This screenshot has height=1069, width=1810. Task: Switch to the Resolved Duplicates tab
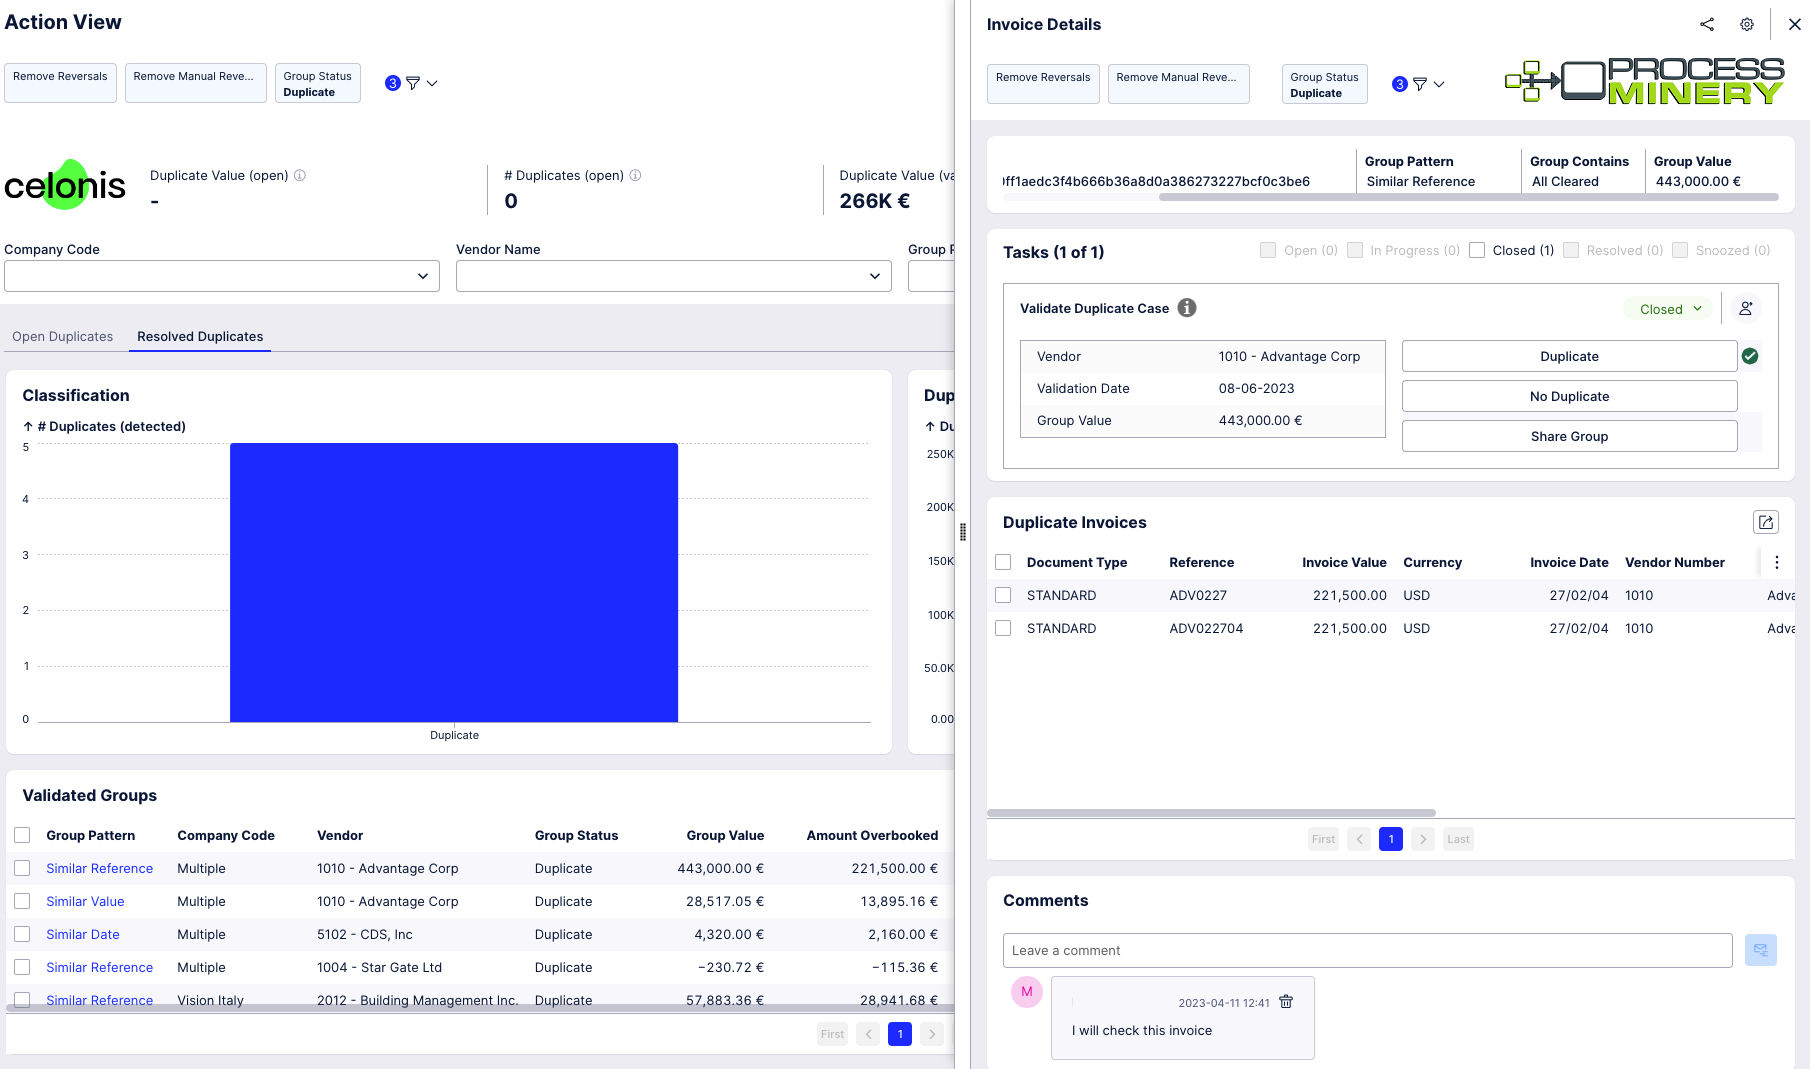pyautogui.click(x=199, y=336)
